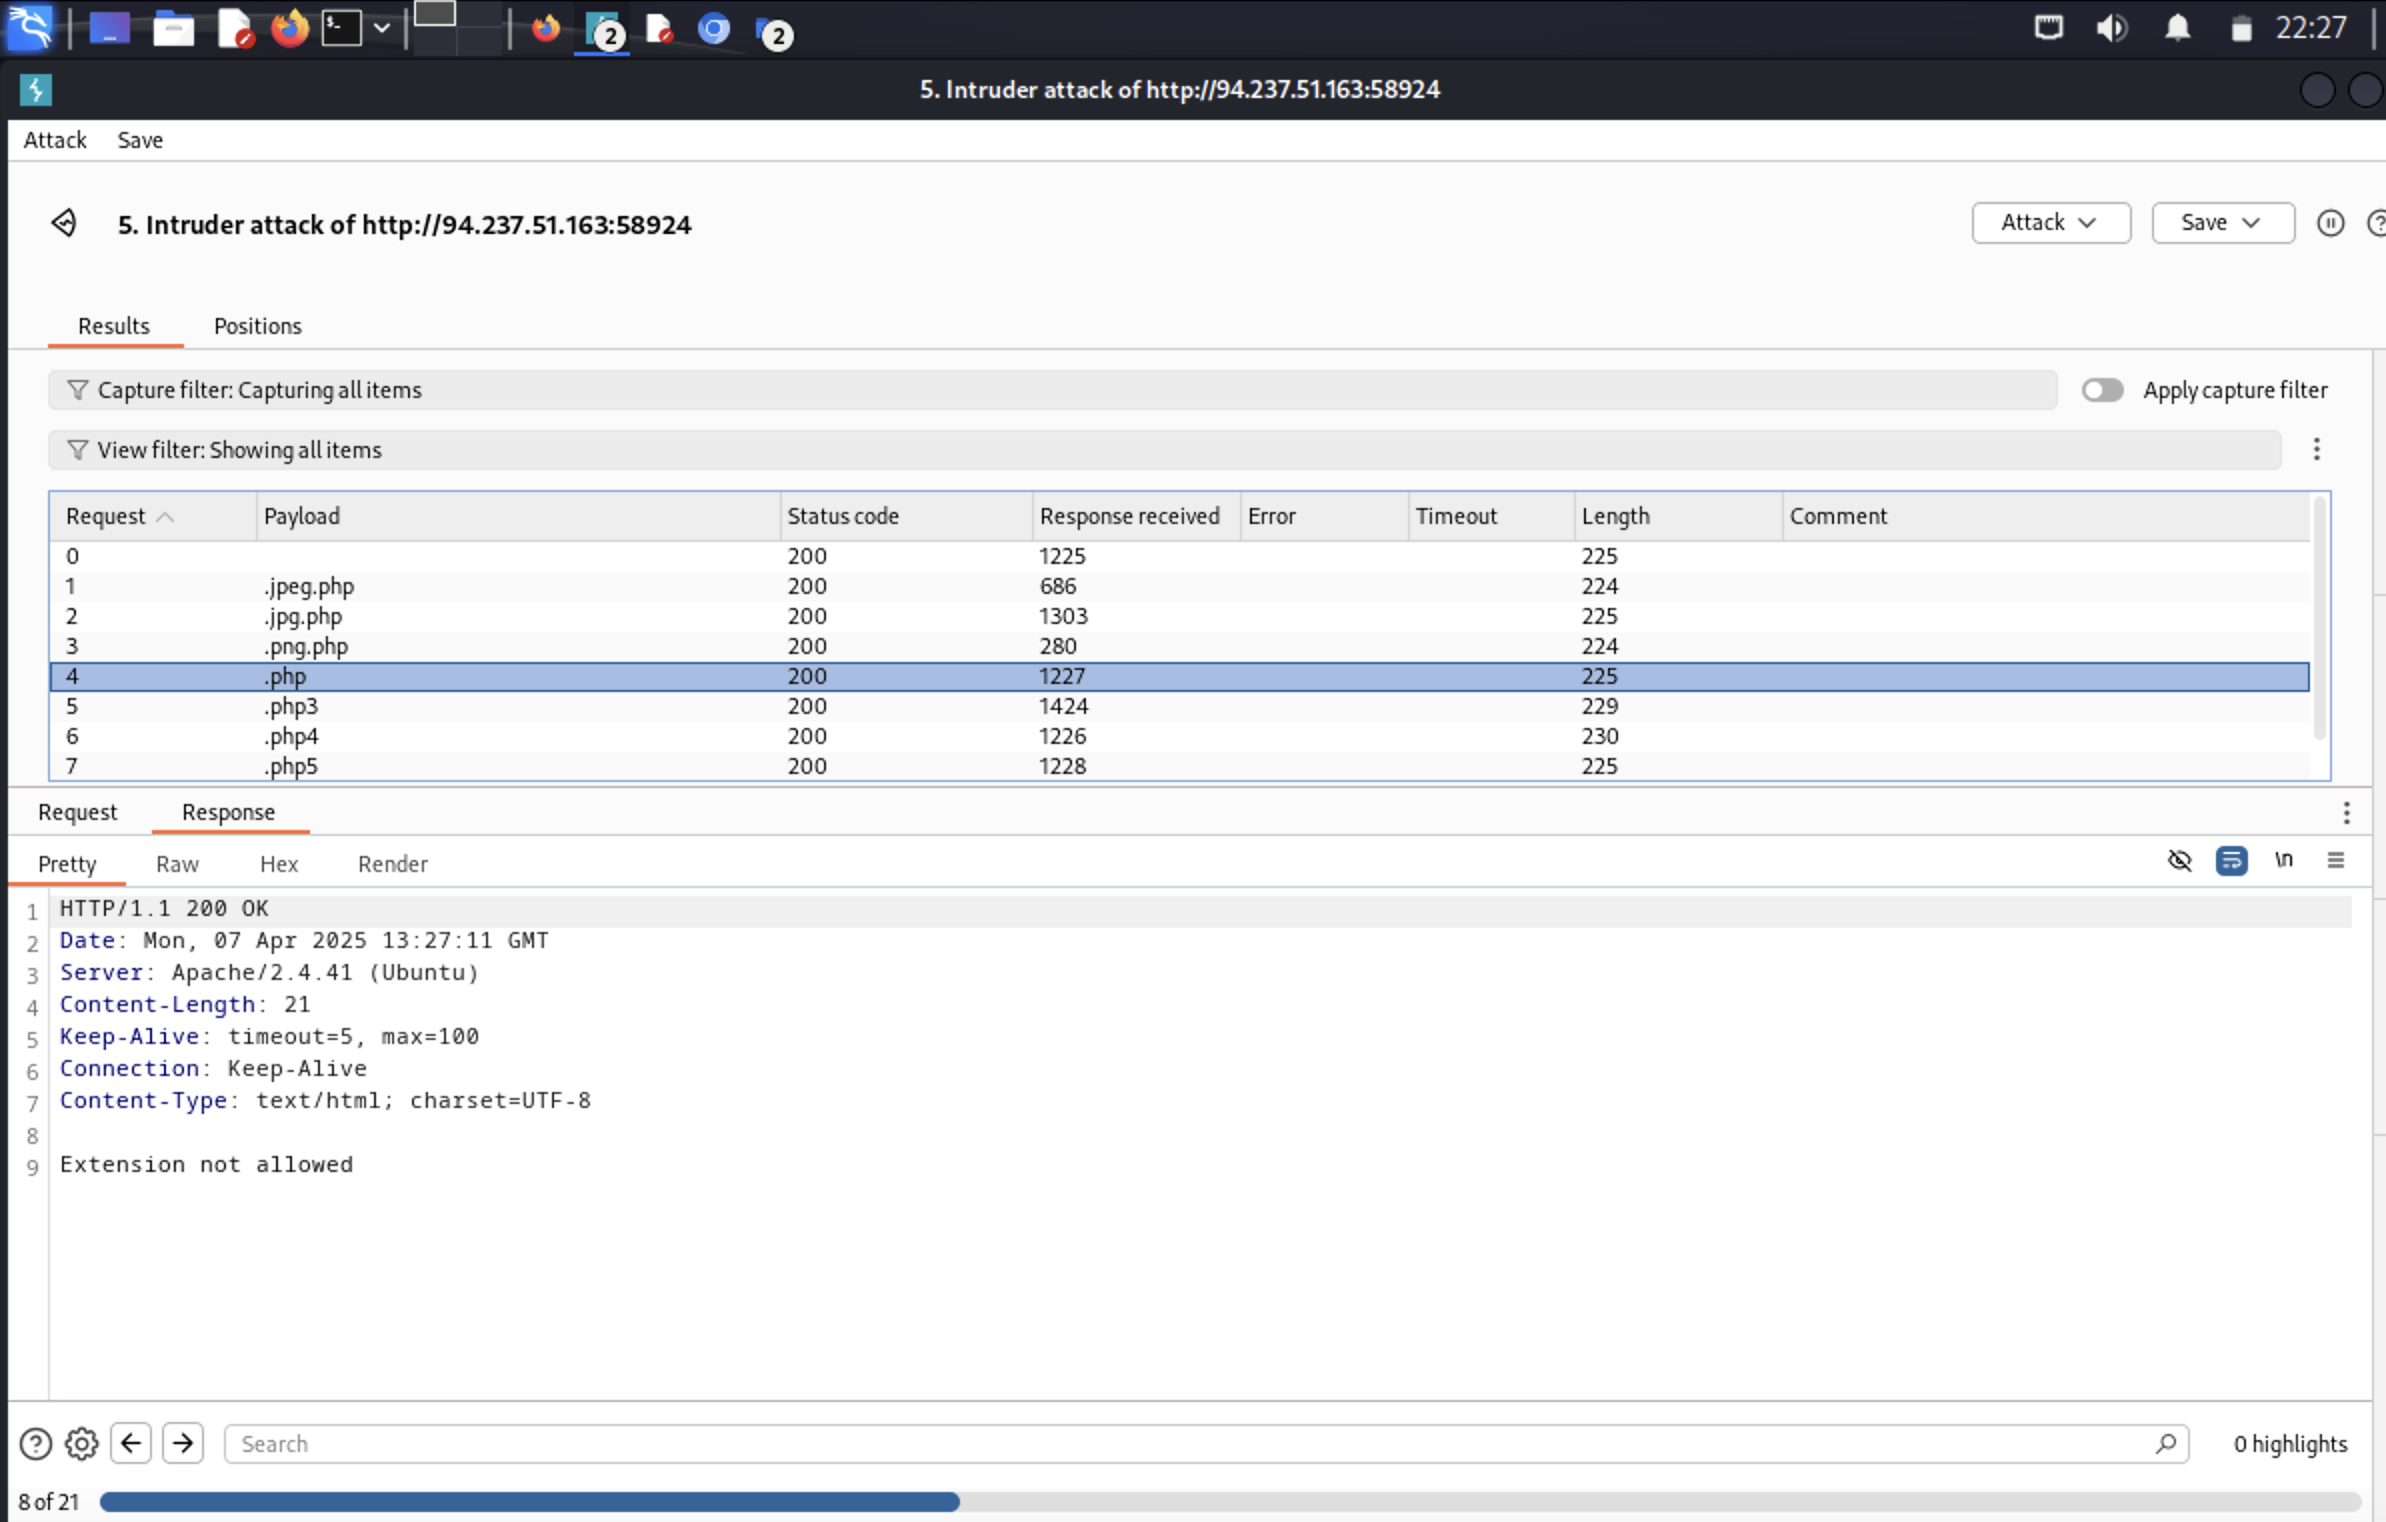
Task: Sort by Request column header
Action: tap(152, 516)
